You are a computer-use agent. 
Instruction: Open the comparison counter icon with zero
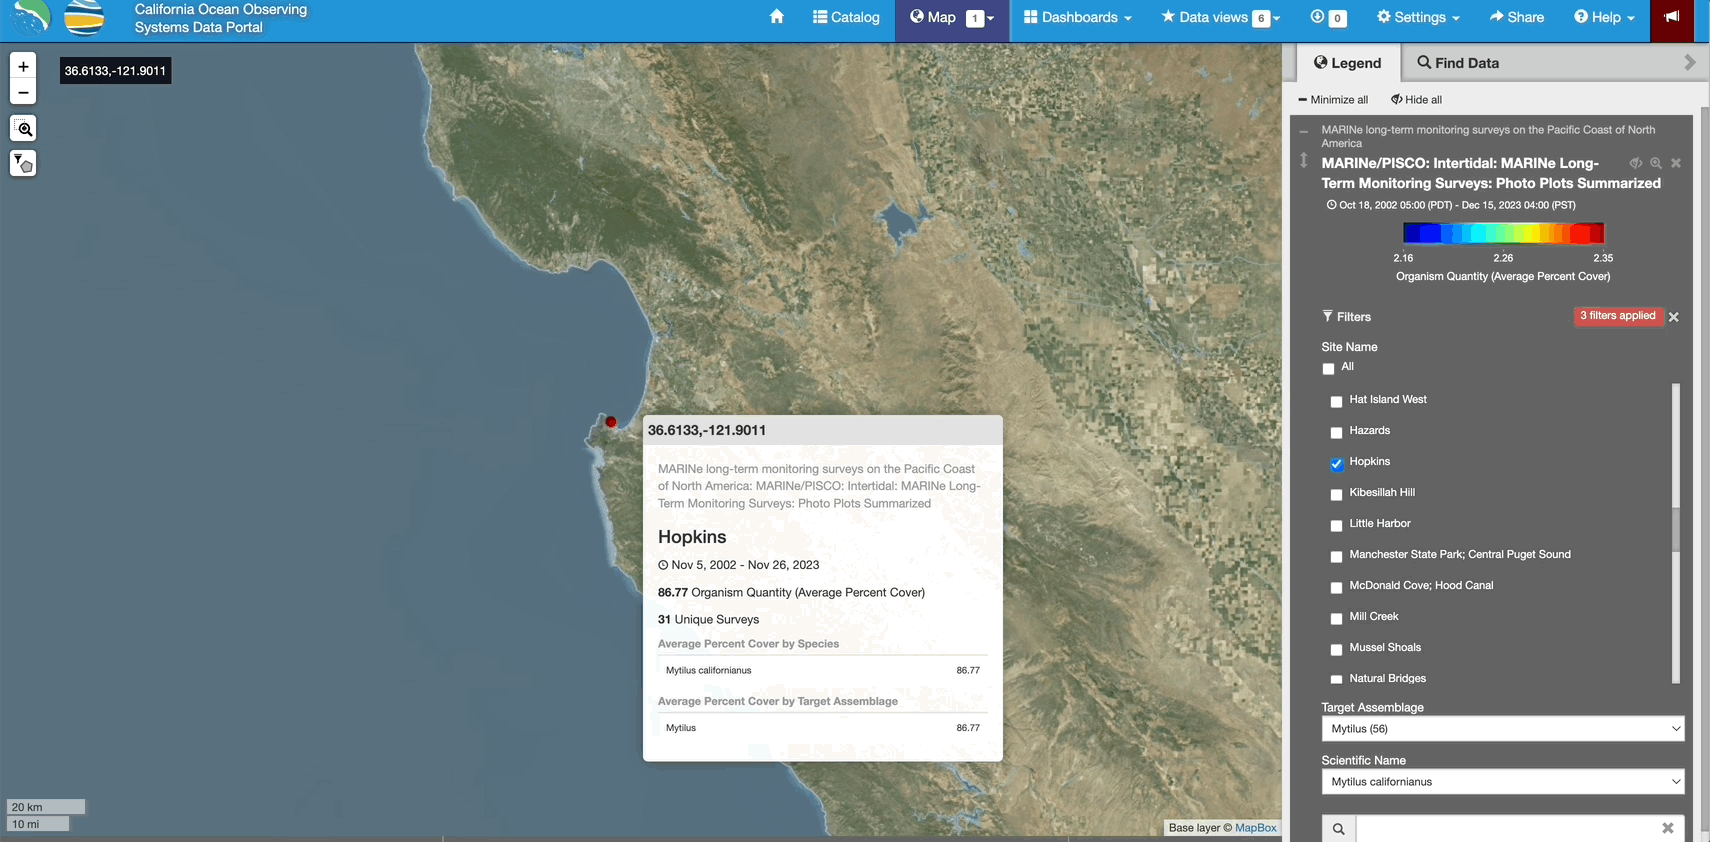tap(1328, 17)
